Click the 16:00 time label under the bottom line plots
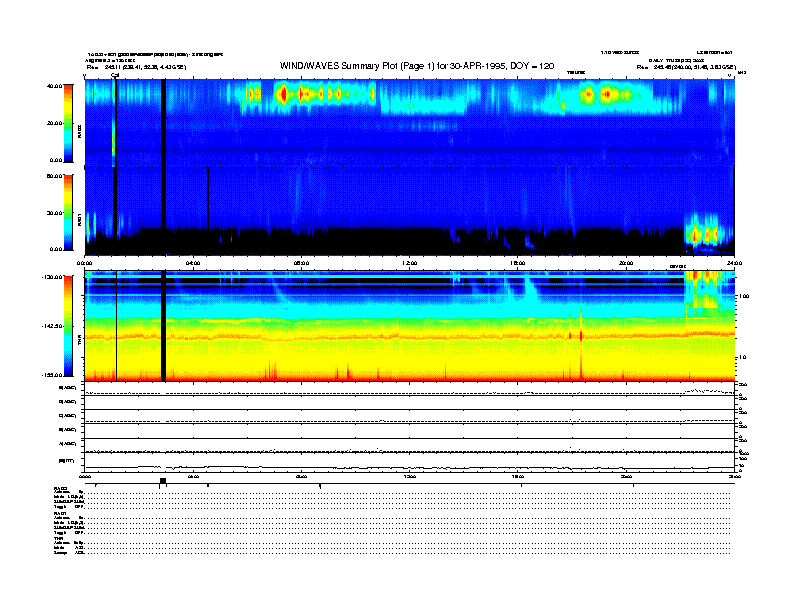 coord(518,476)
